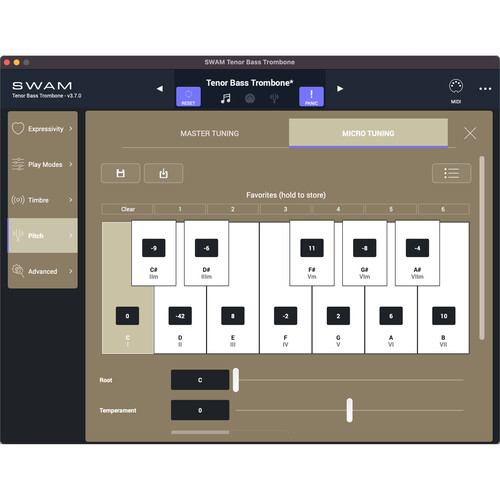This screenshot has height=500, width=500.
Task: Expand the Pitch section chevron
Action: tap(71, 235)
